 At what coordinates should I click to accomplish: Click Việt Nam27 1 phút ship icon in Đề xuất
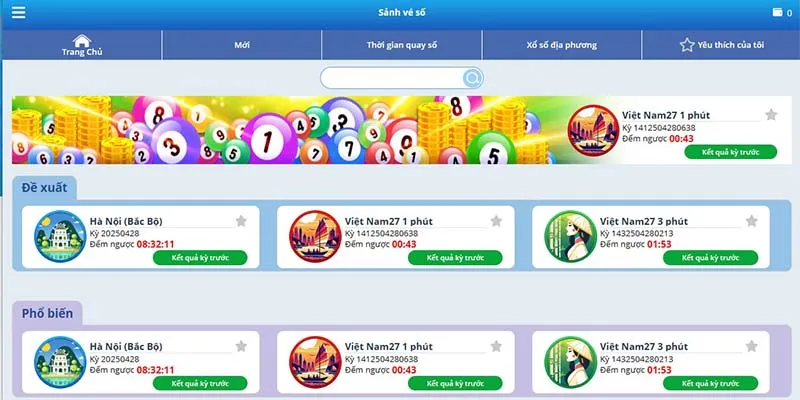point(315,237)
